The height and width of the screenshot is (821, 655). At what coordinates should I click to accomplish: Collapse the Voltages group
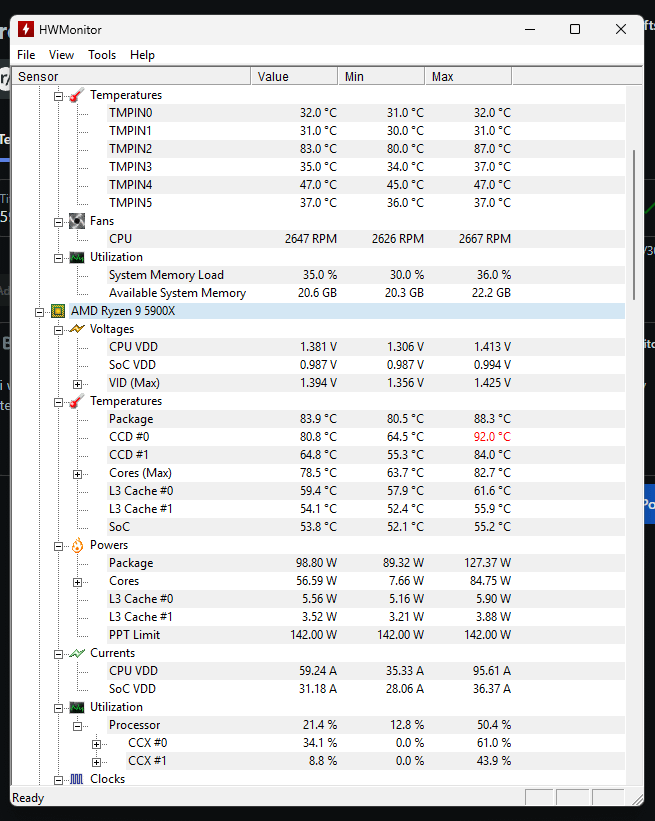(59, 330)
